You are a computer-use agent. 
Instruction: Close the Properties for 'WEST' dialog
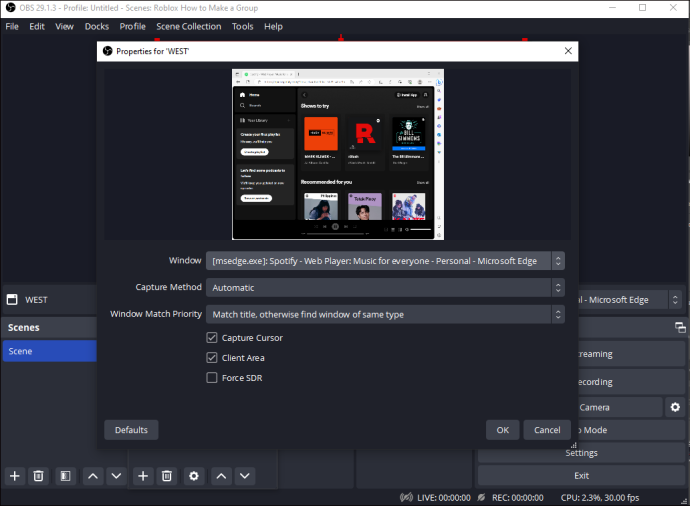point(568,51)
